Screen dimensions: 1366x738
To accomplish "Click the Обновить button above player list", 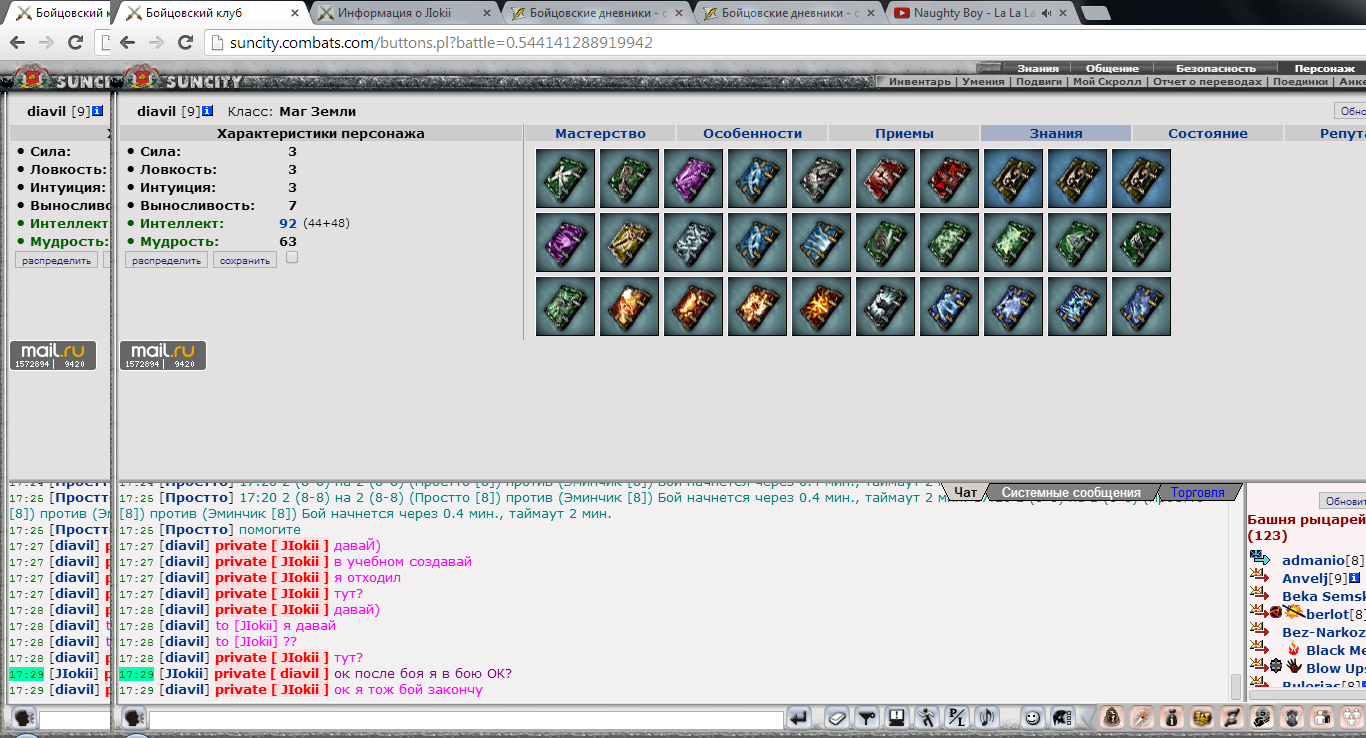I will 1343,501.
